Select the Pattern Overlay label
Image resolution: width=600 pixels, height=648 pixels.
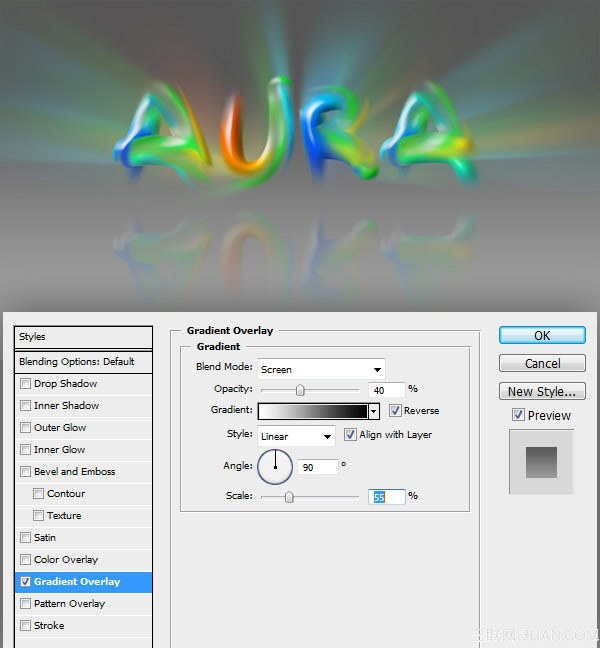pos(69,603)
